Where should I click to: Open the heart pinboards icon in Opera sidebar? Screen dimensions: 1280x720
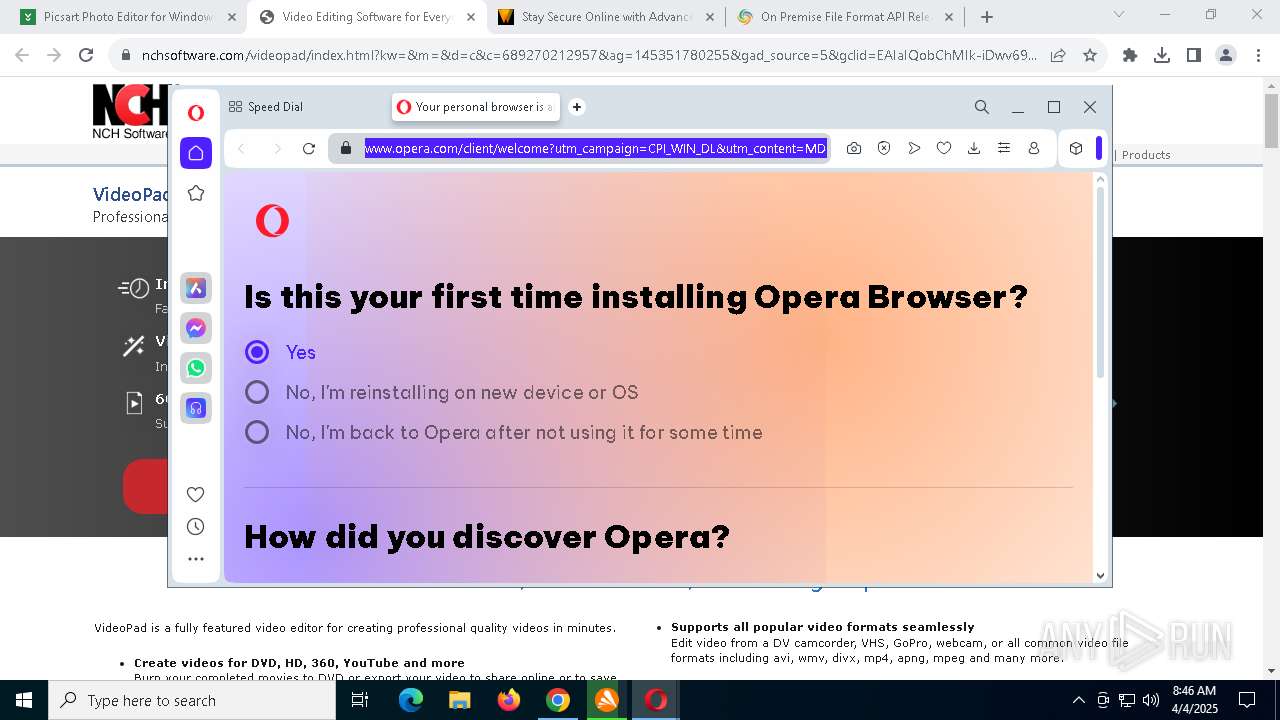[196, 494]
